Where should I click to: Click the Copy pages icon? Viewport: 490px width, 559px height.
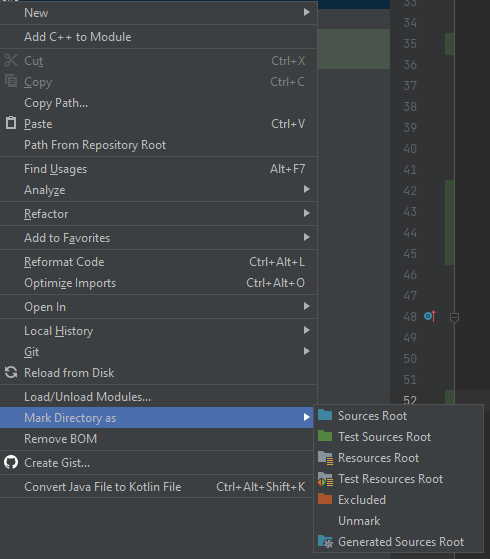pos(11,81)
